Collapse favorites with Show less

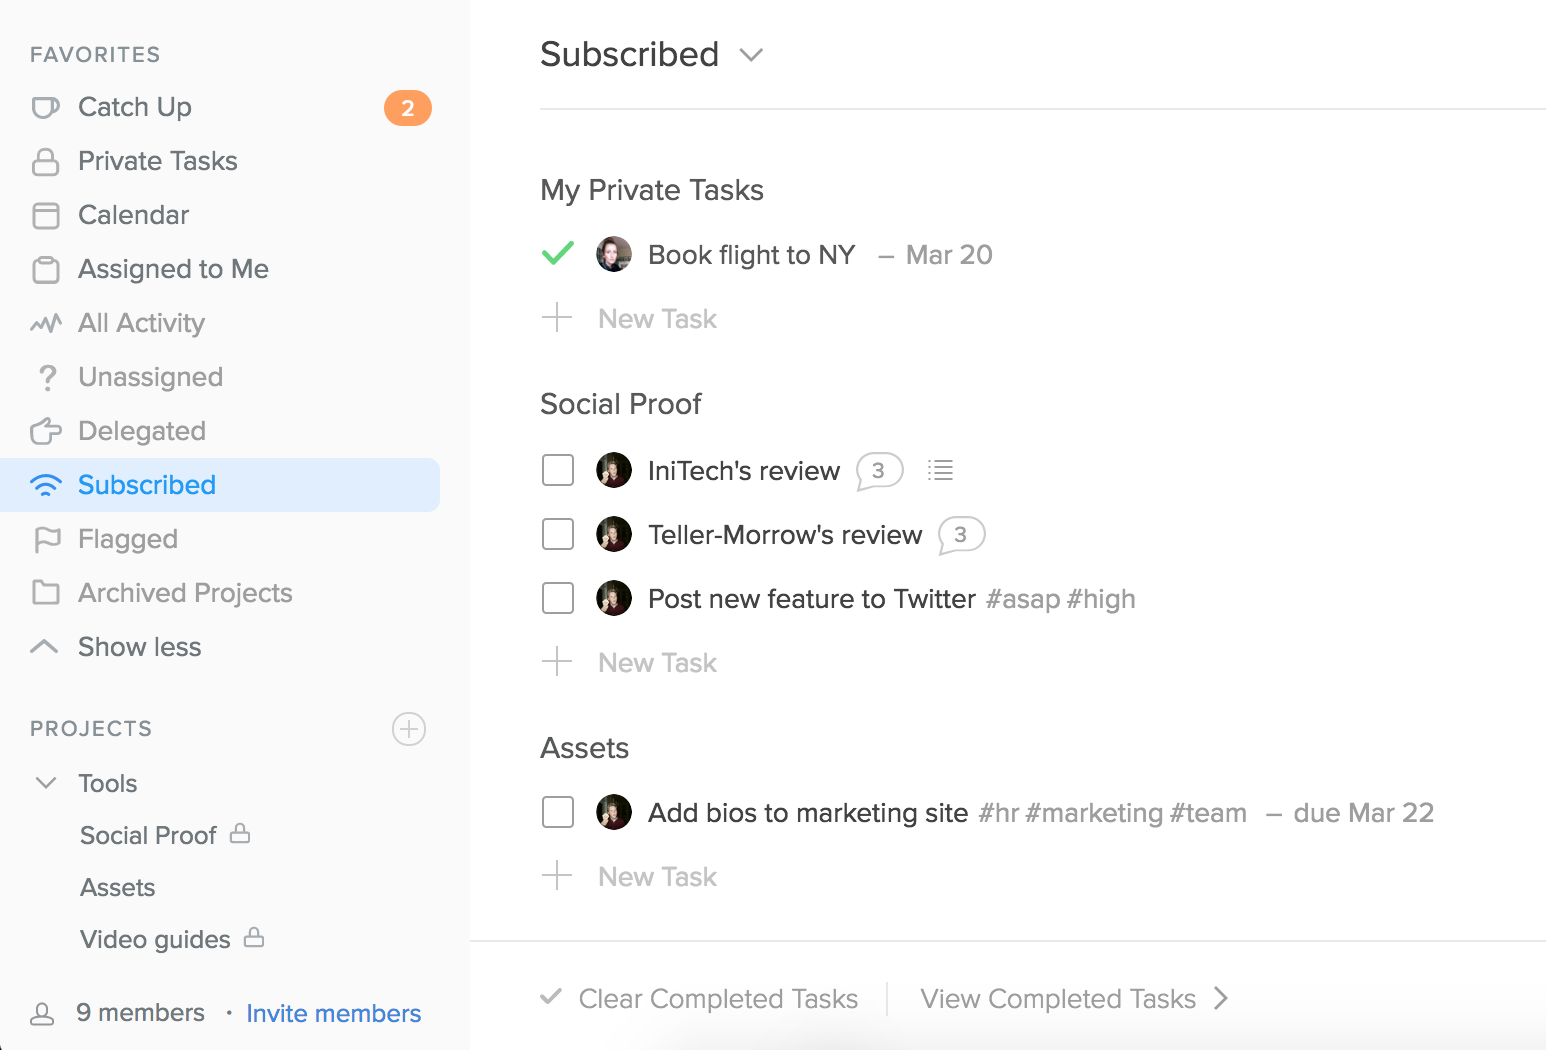(x=139, y=647)
